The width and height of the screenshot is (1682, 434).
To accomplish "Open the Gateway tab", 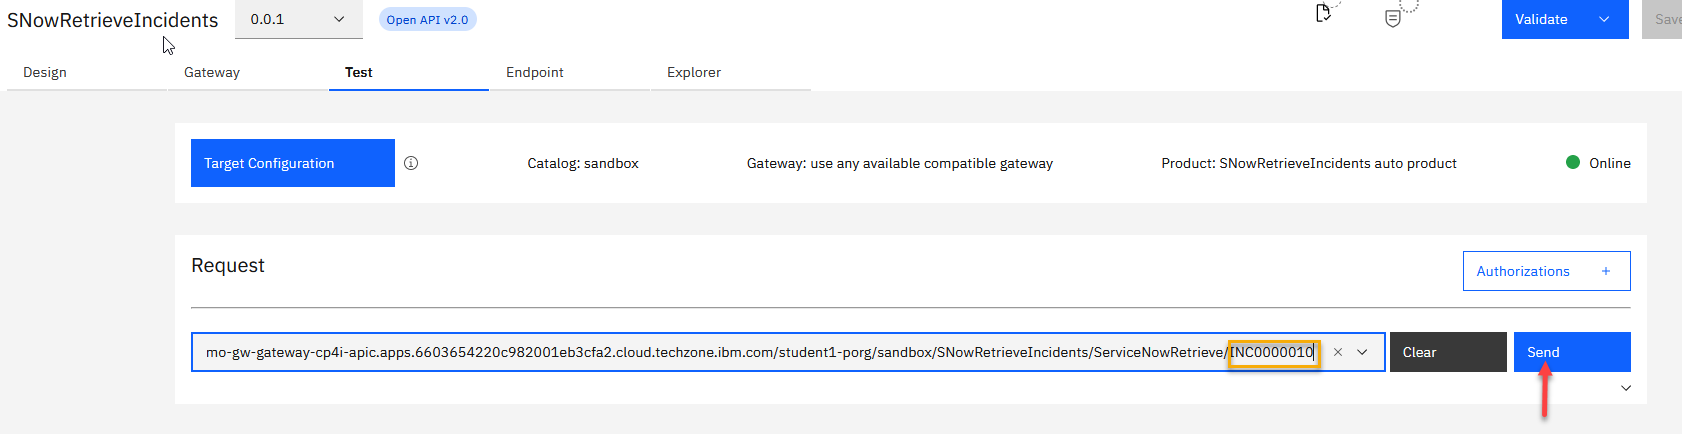I will click(212, 72).
